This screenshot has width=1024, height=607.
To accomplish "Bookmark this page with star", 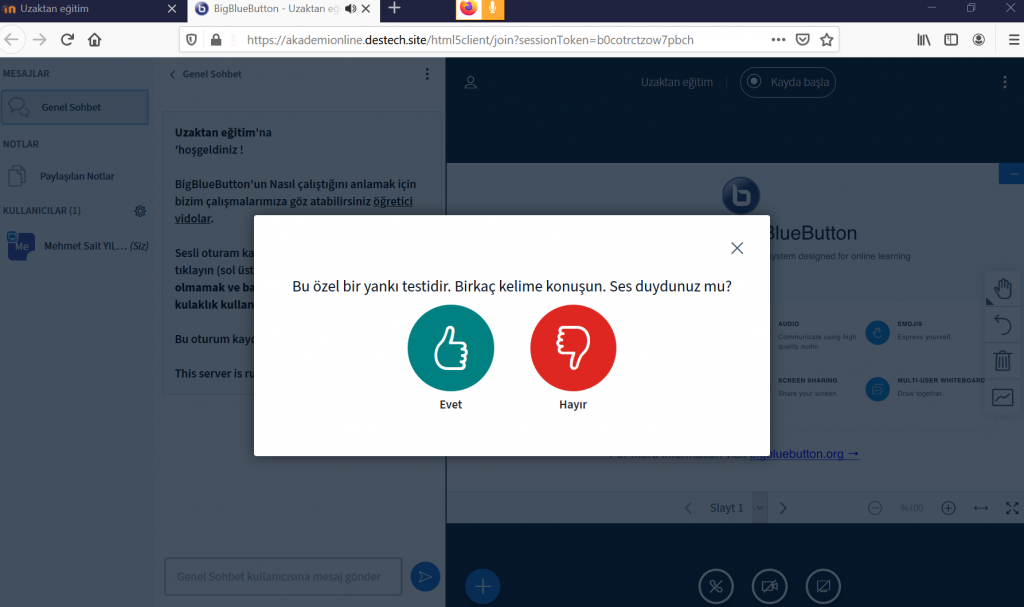I will [x=827, y=40].
